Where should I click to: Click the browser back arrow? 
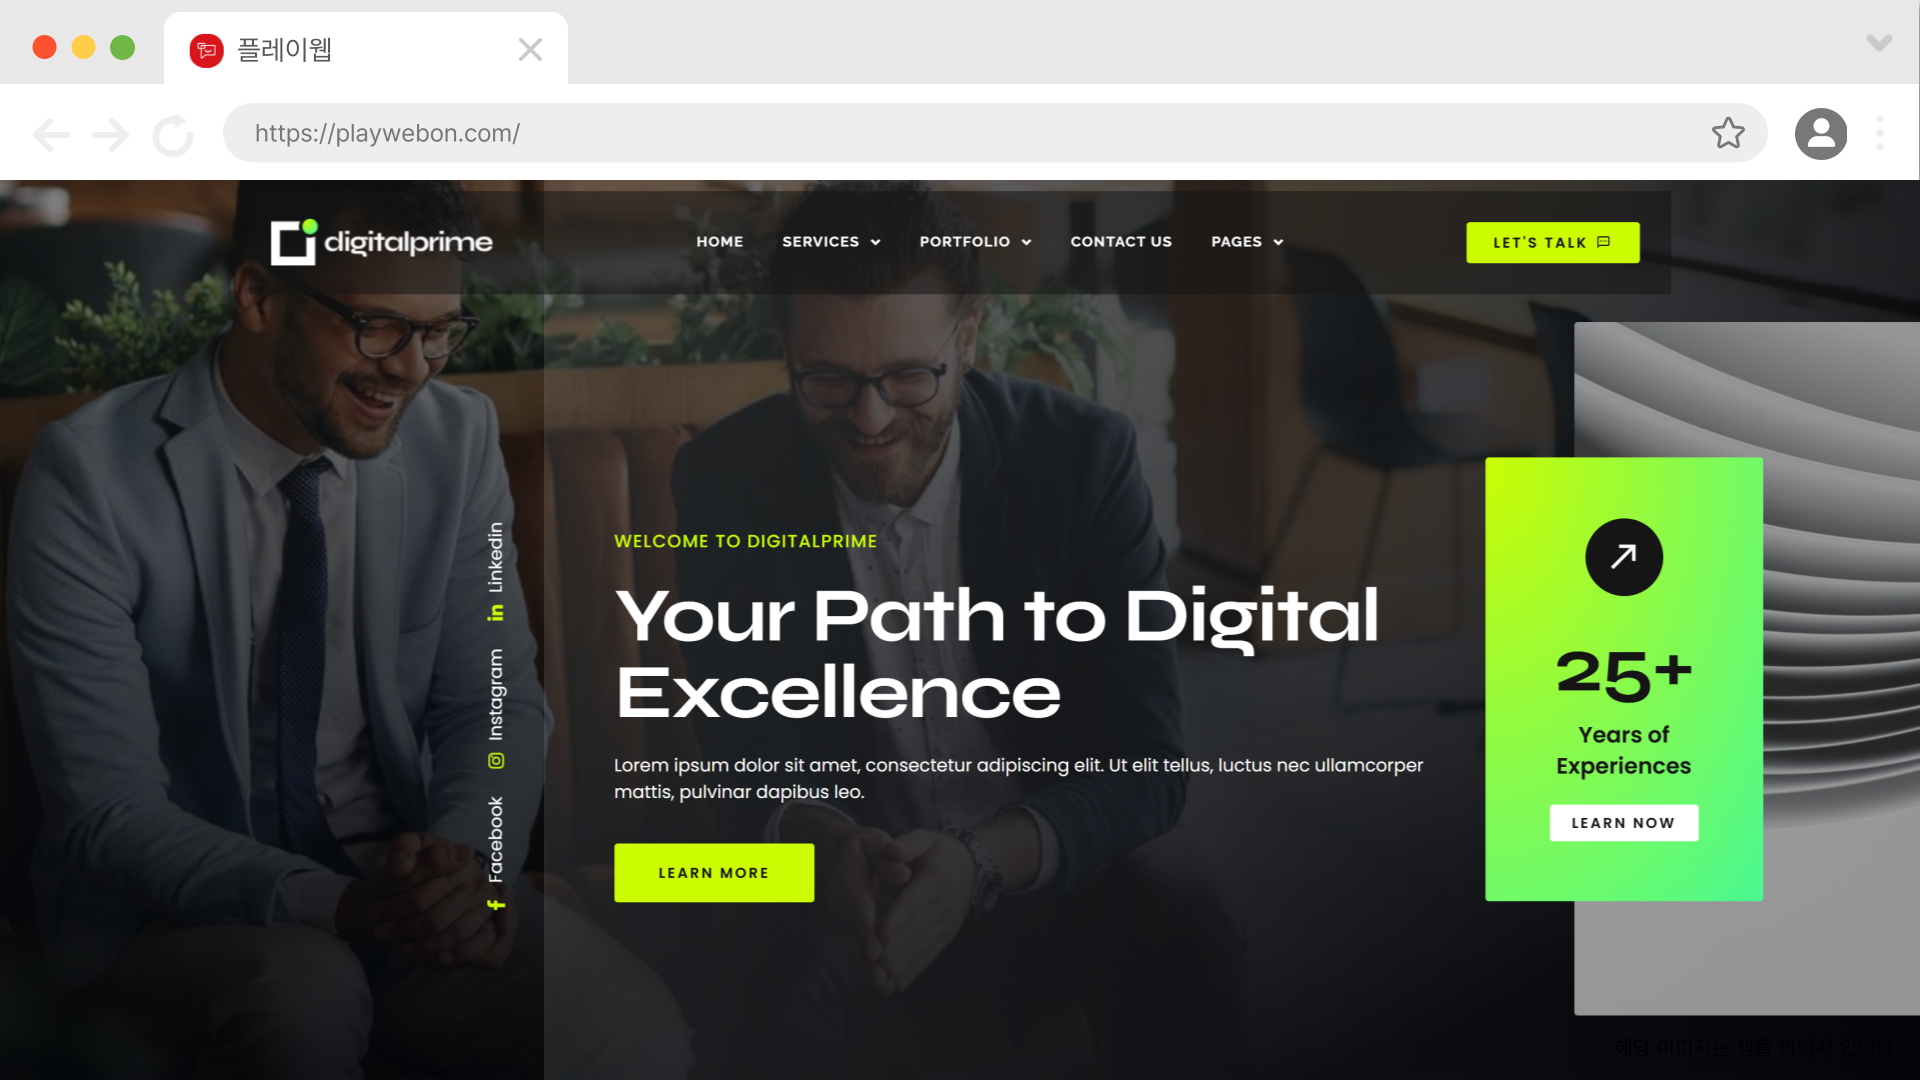tap(51, 134)
